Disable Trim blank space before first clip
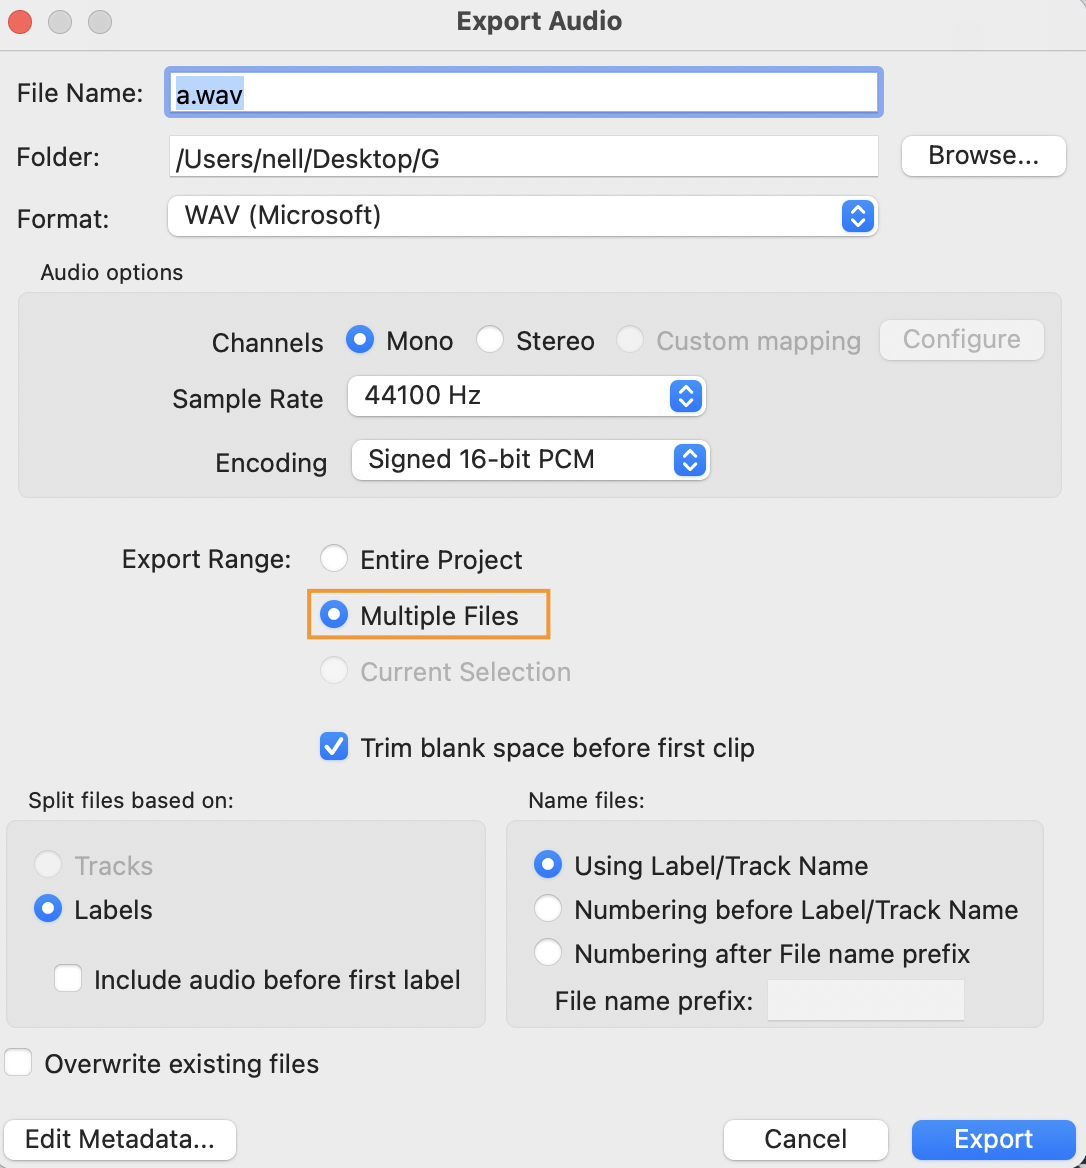 point(334,748)
